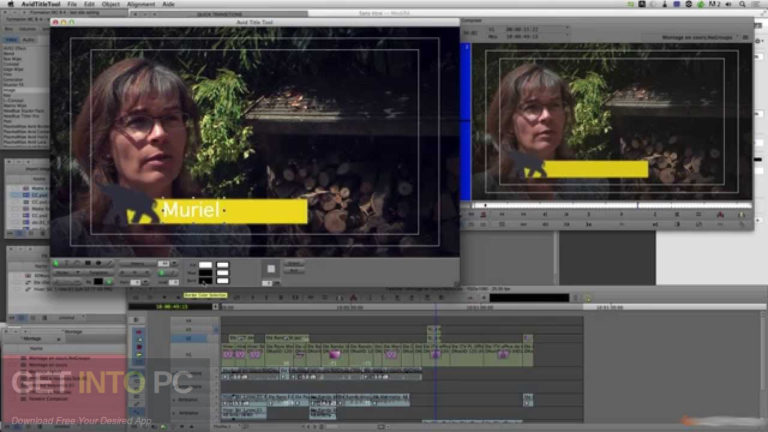Image resolution: width=768 pixels, height=432 pixels.
Task: Open the File menu
Action: point(72,4)
